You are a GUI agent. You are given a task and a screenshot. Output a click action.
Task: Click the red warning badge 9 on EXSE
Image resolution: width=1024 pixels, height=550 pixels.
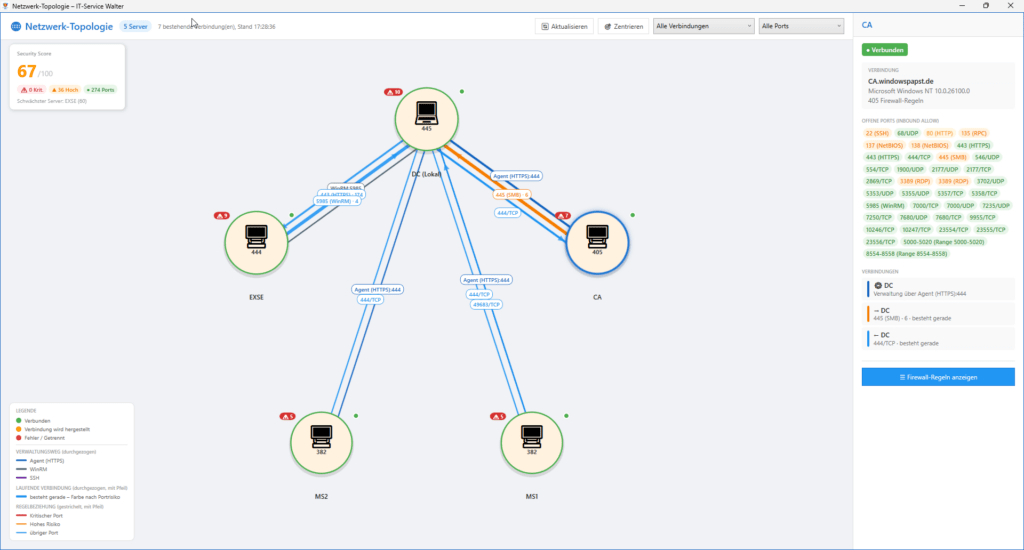click(222, 216)
